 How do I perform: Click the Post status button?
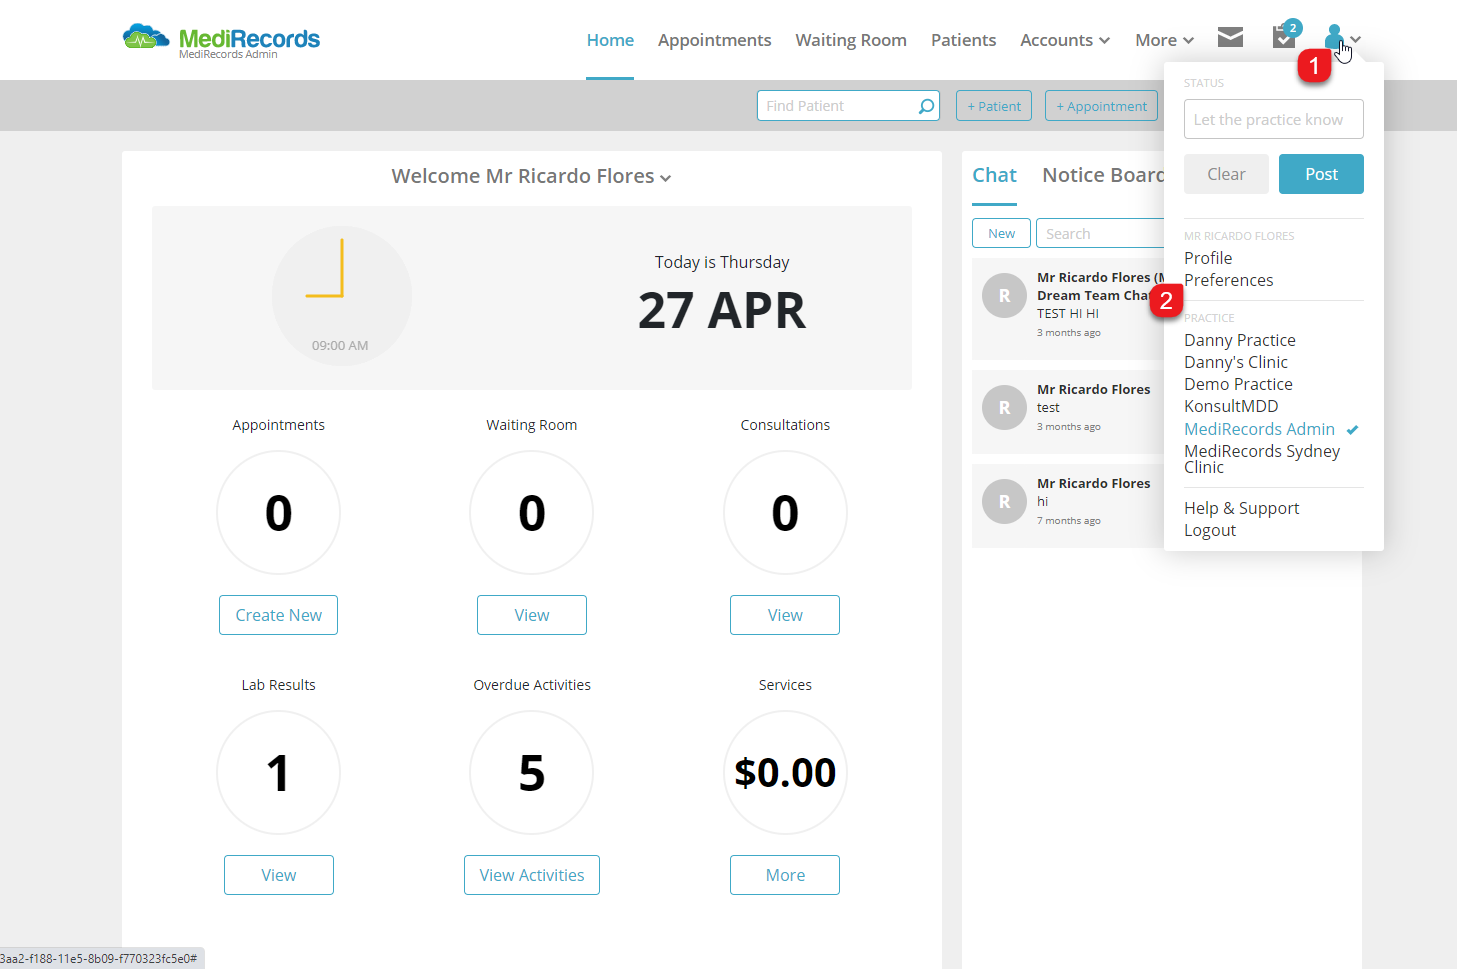coord(1321,174)
